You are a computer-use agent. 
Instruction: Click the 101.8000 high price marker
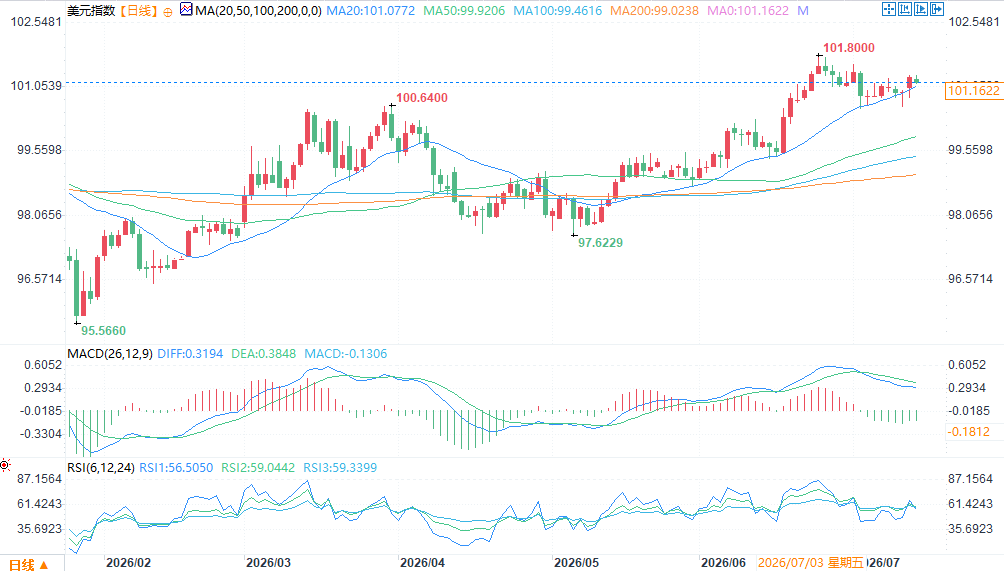(848, 48)
